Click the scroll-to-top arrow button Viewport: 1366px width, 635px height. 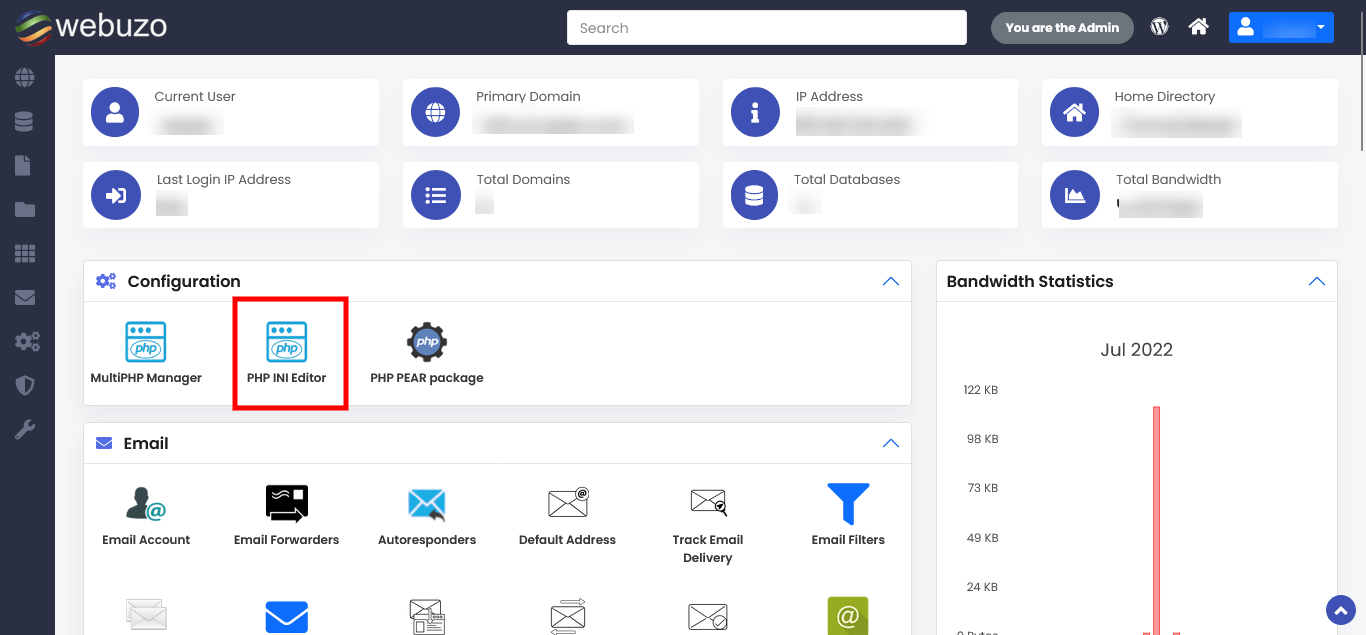point(1340,610)
